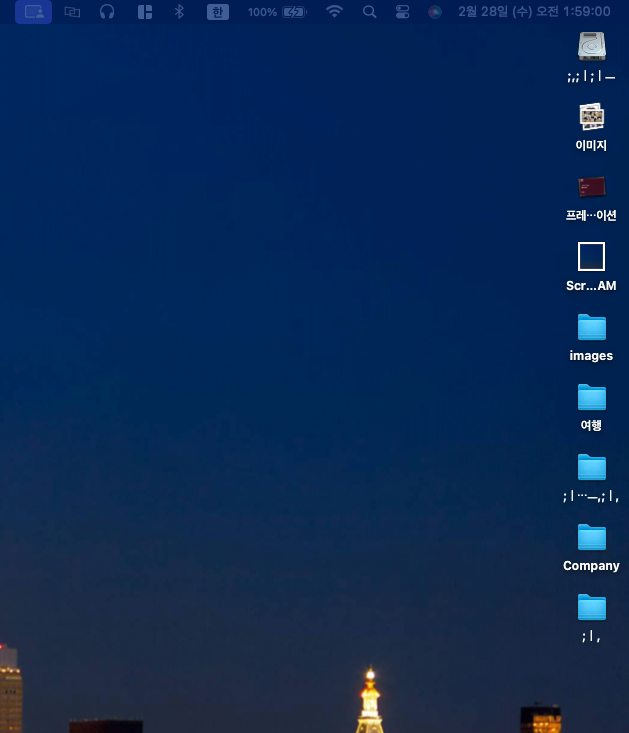Open the images folder

tap(591, 327)
